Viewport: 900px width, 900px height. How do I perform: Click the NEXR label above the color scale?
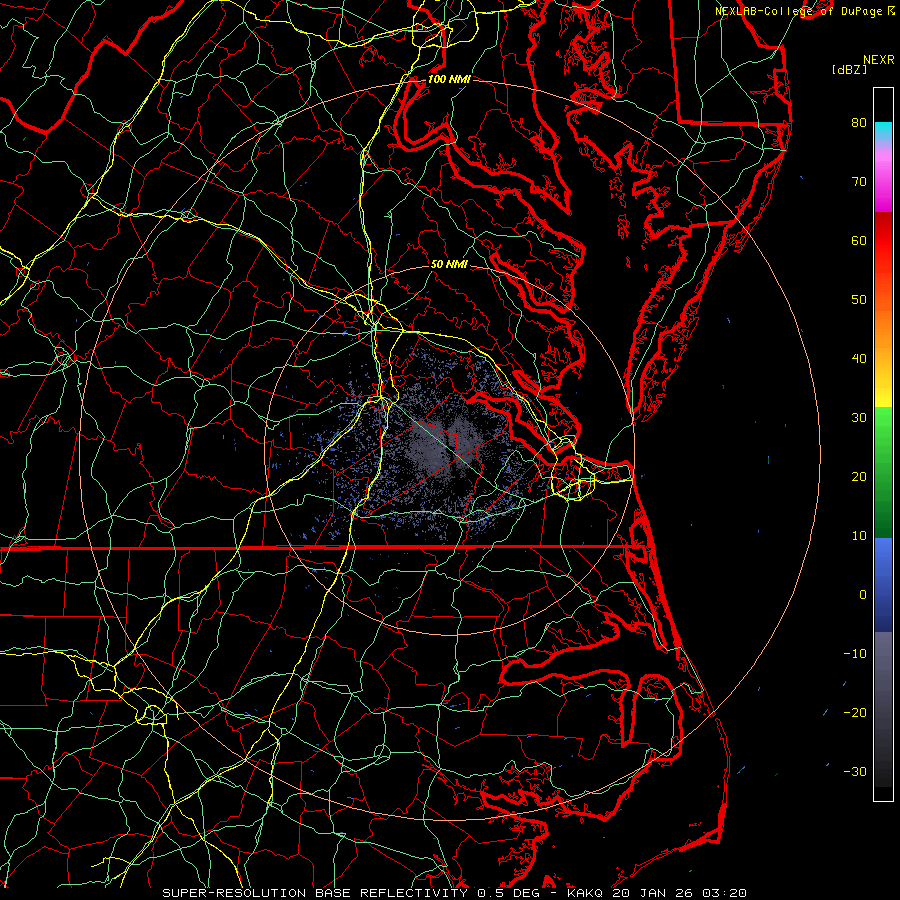tap(878, 59)
